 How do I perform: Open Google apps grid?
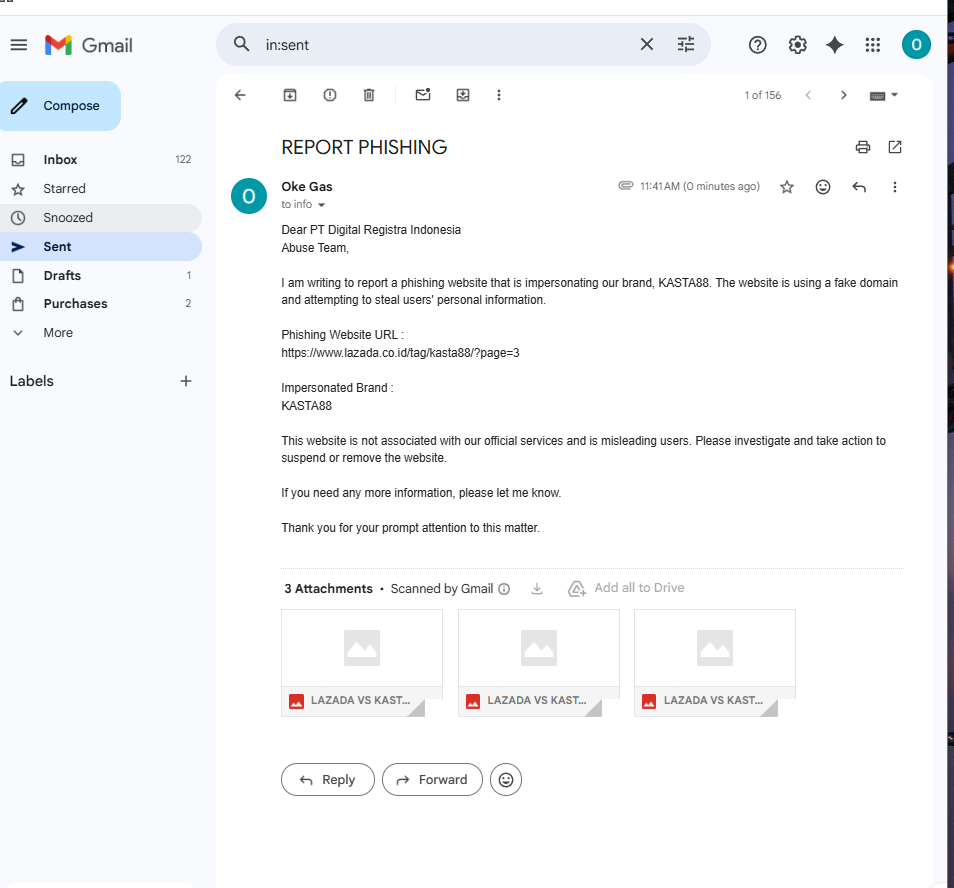[872, 45]
